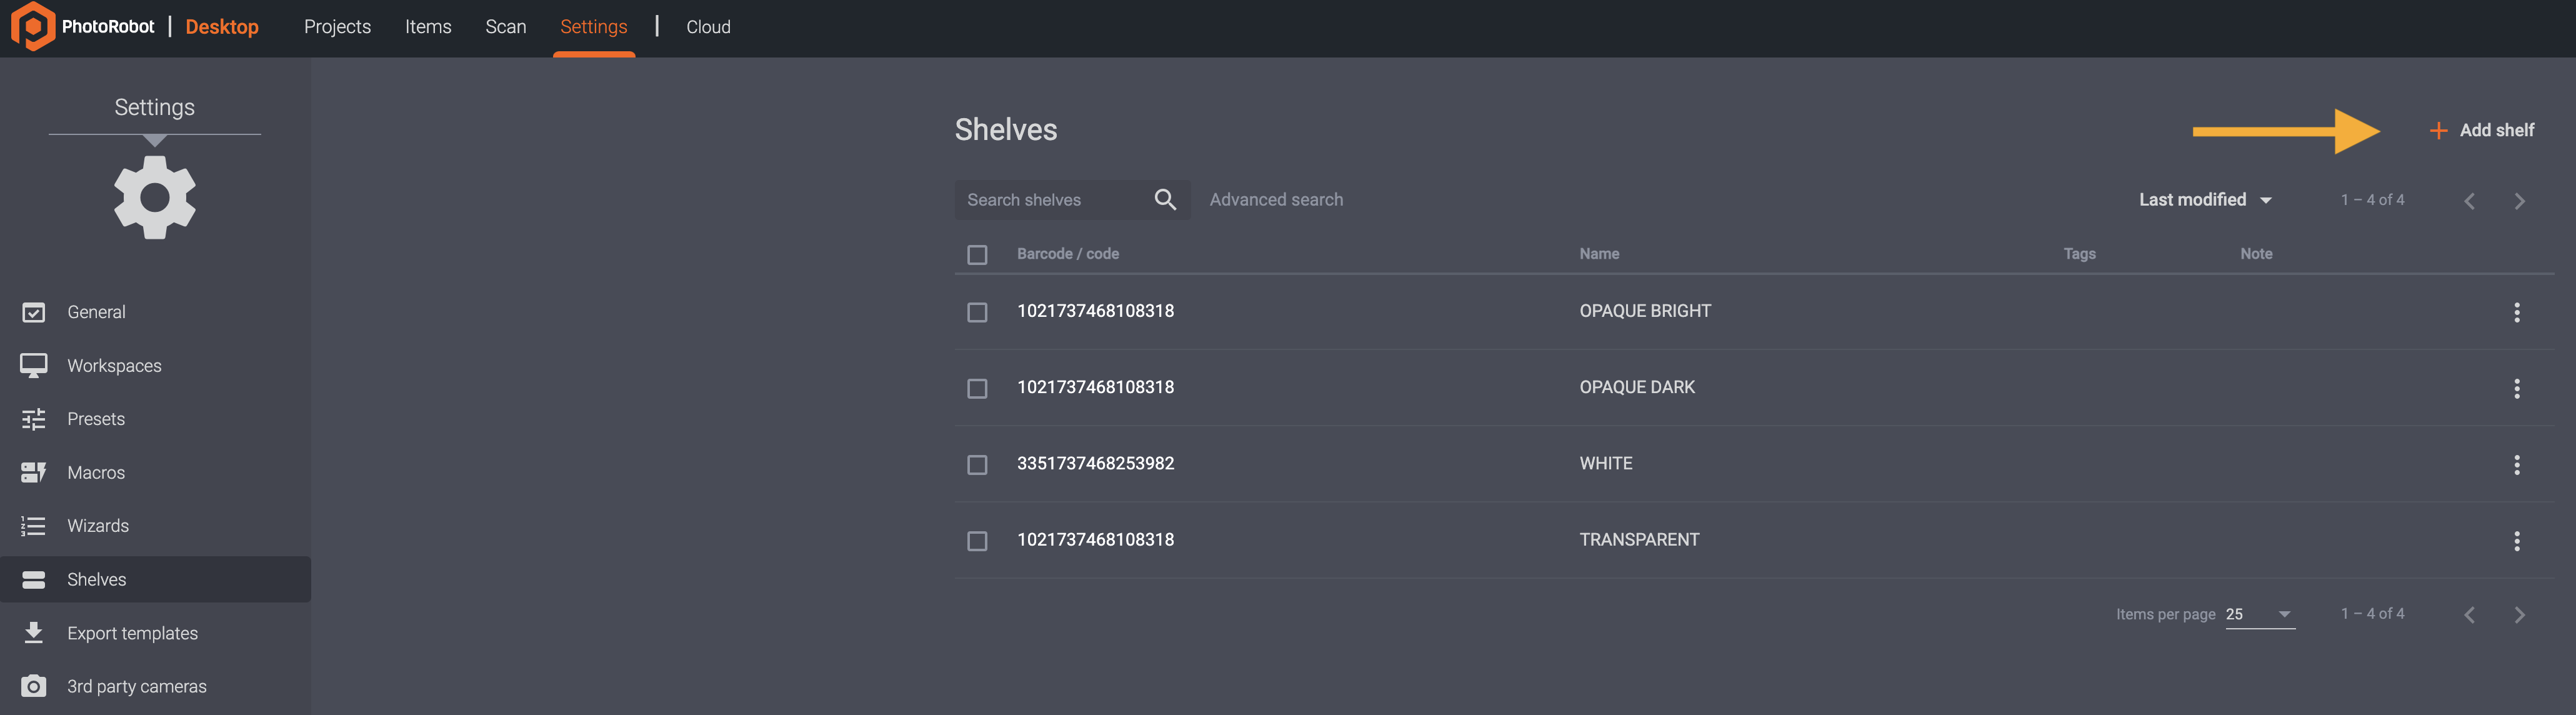
Task: Check the OPAQUE DARK shelf checkbox
Action: [977, 388]
